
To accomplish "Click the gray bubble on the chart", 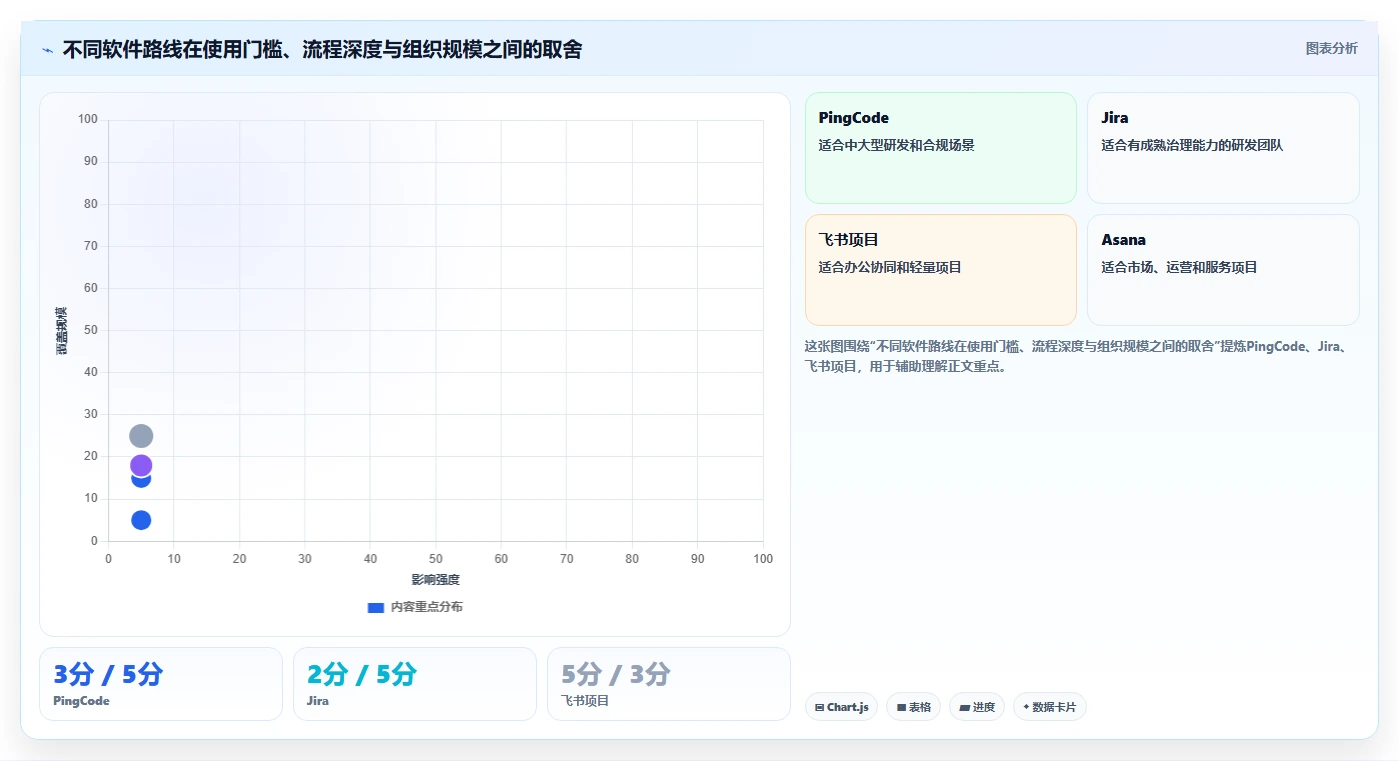I will 141,436.
